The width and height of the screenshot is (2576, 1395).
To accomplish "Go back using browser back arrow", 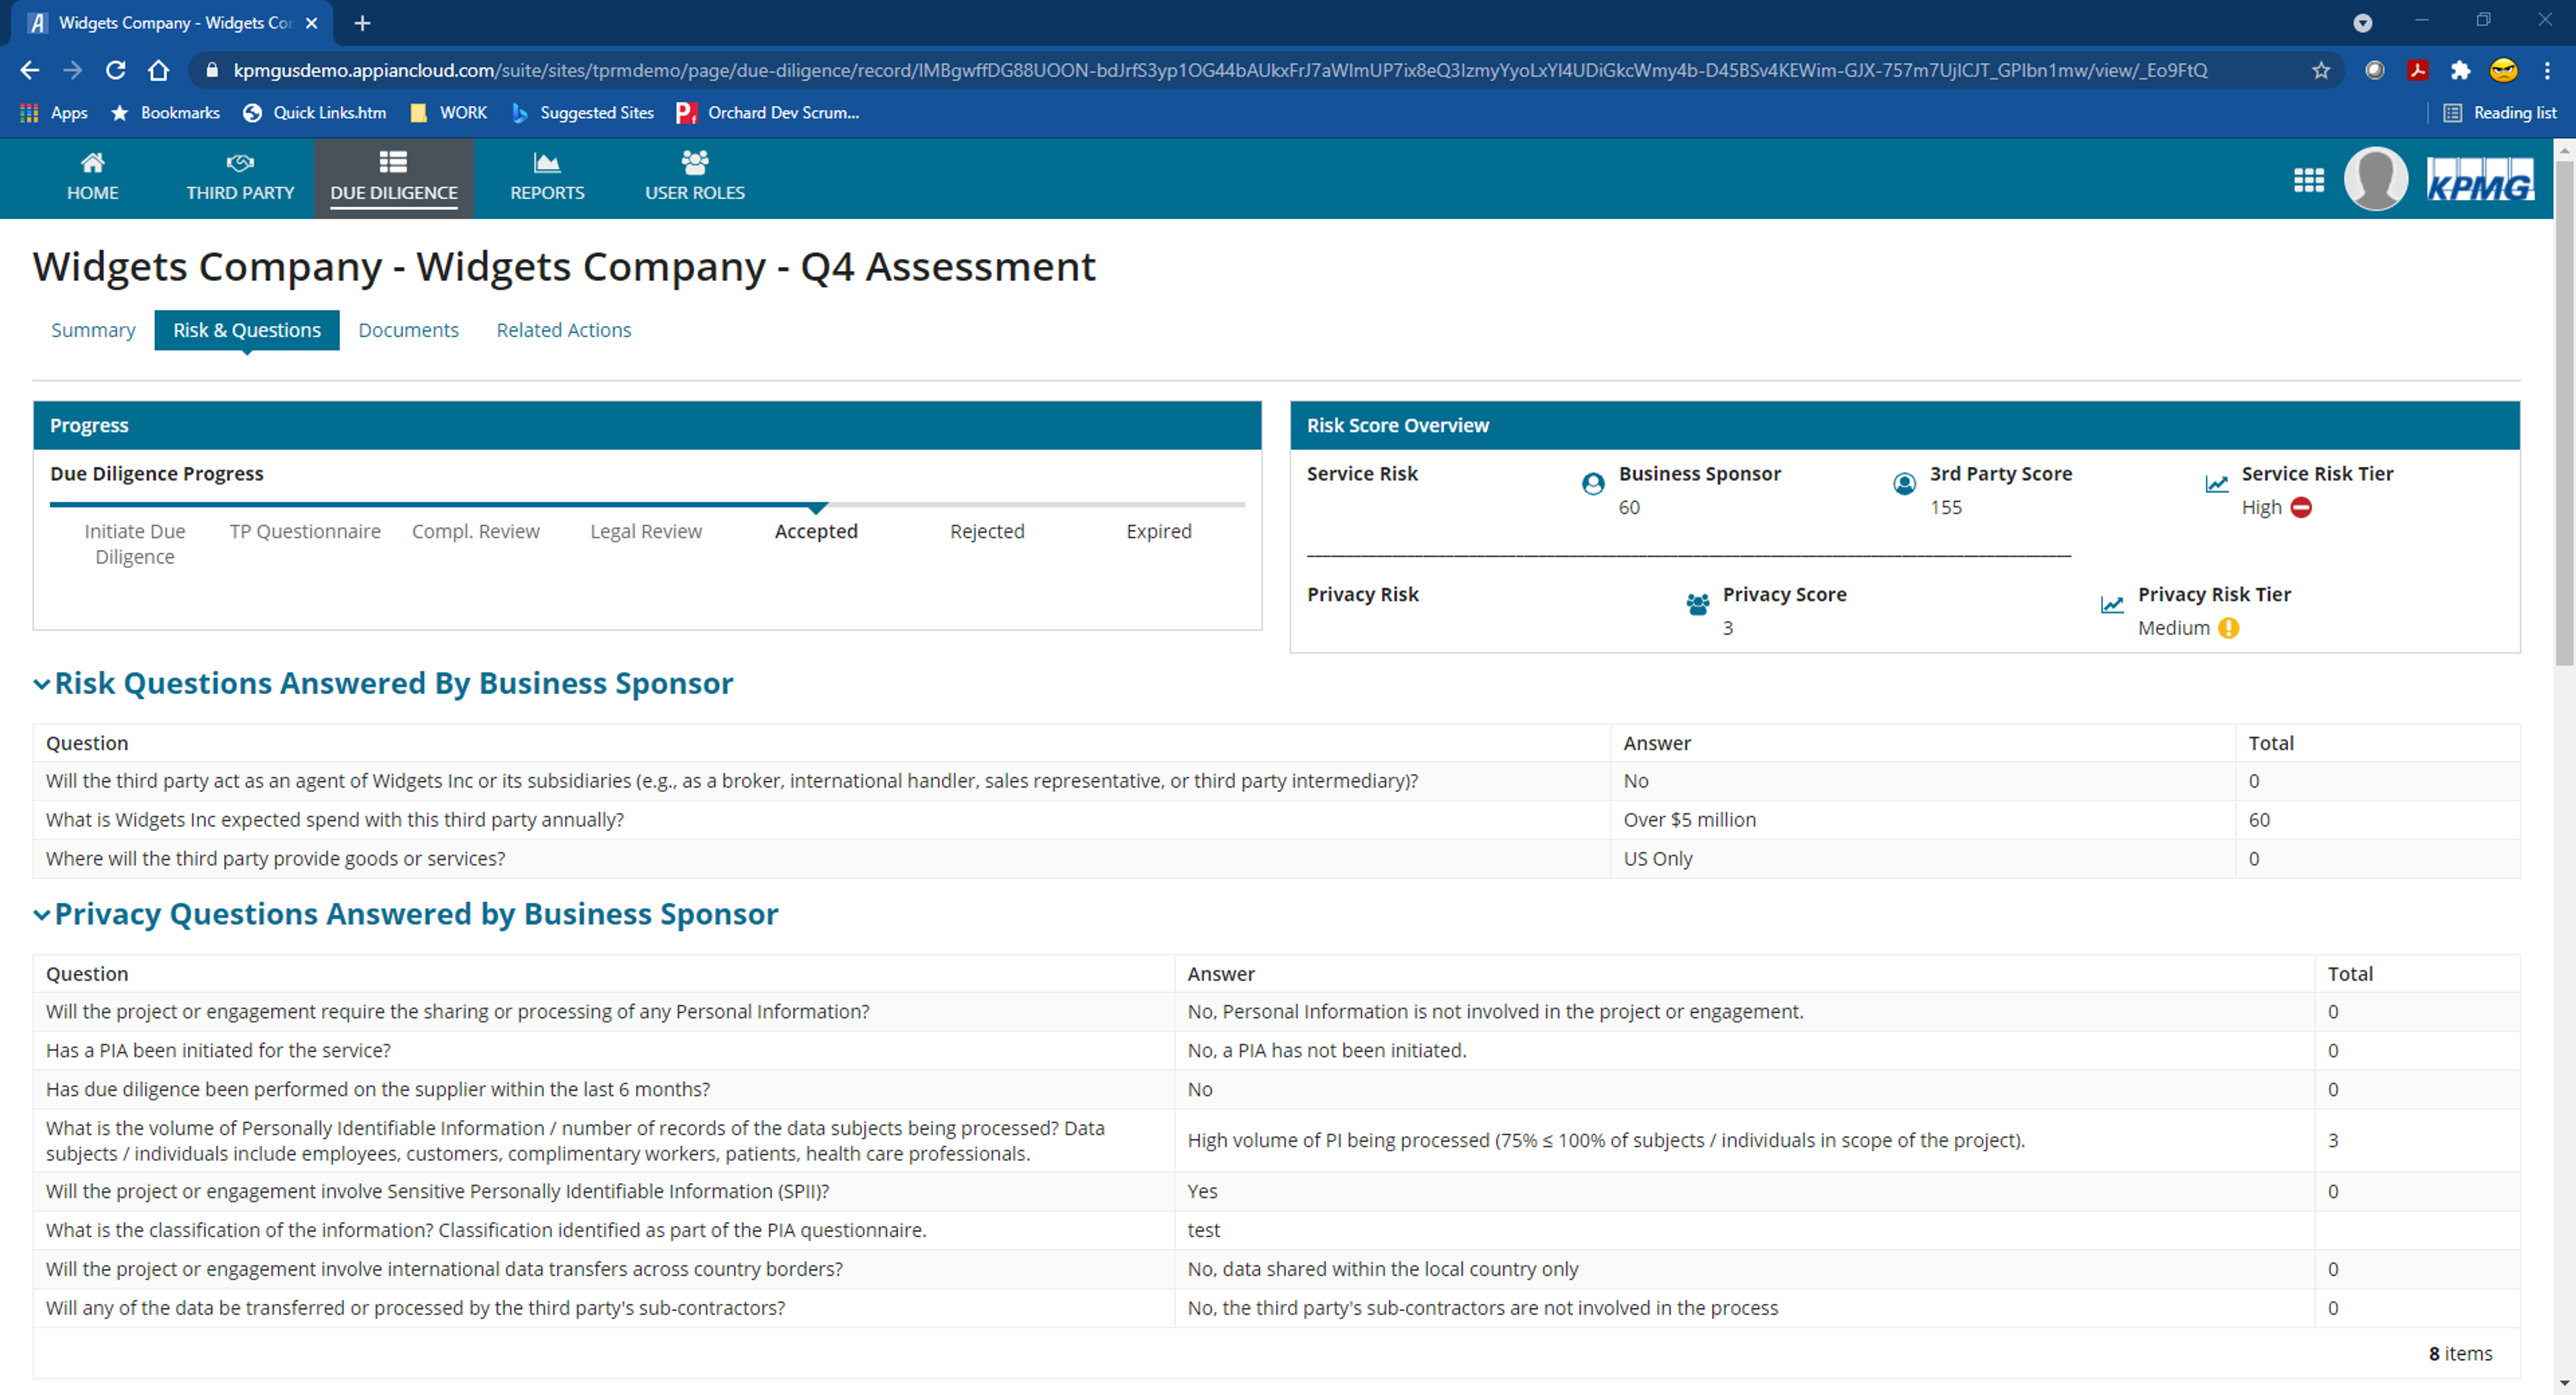I will tap(30, 70).
